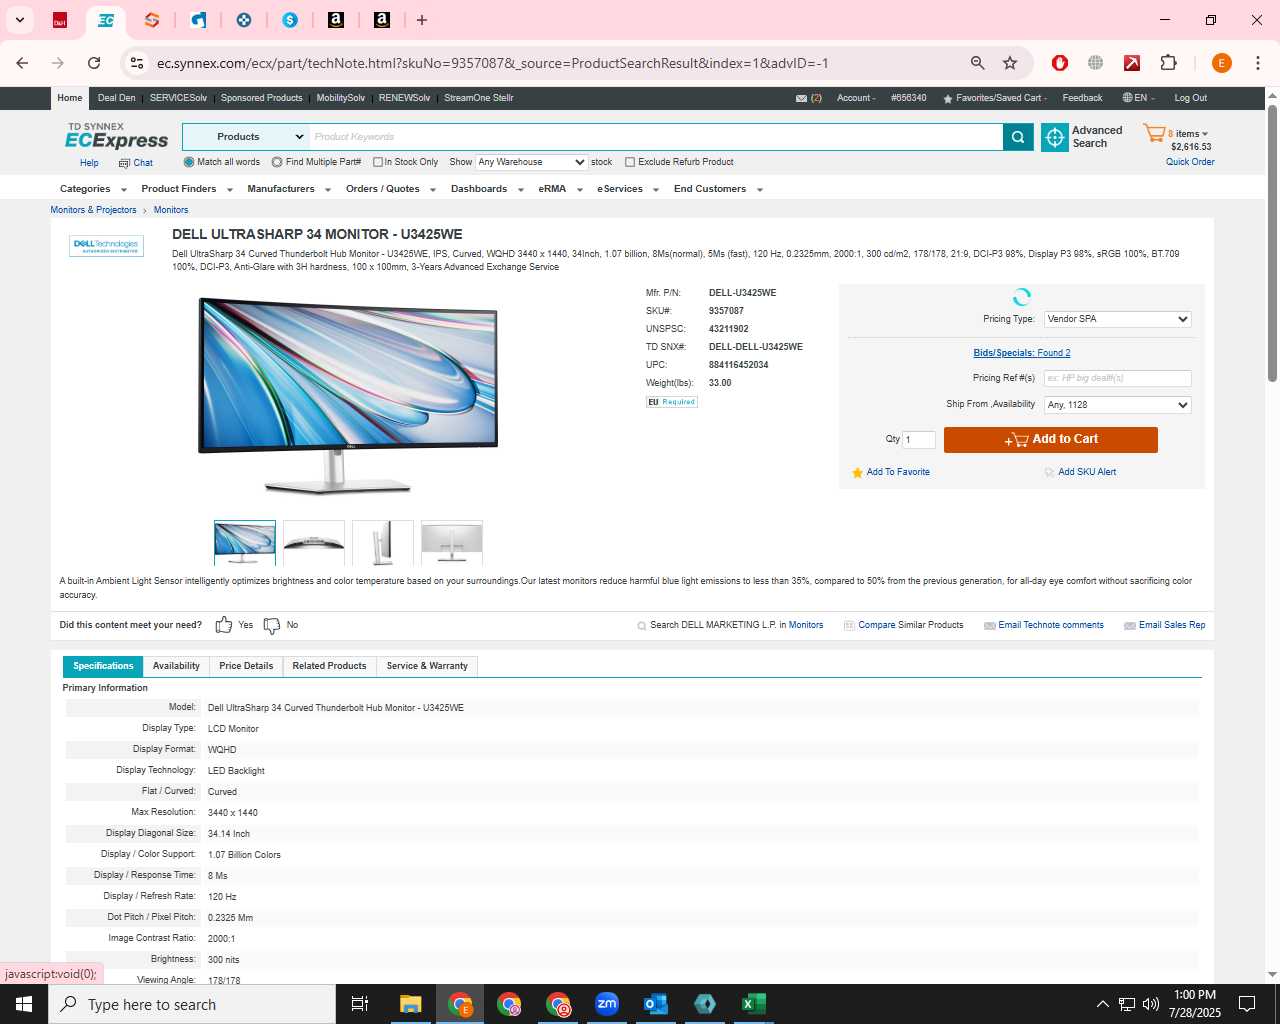Click the Add SKU Alert icon
Image resolution: width=1280 pixels, height=1024 pixels.
pos(1049,472)
